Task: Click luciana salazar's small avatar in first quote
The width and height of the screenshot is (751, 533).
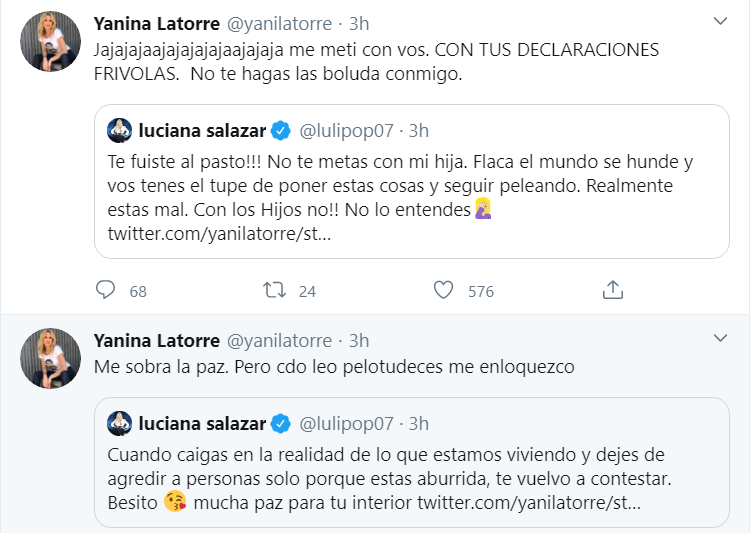Action: (x=122, y=130)
